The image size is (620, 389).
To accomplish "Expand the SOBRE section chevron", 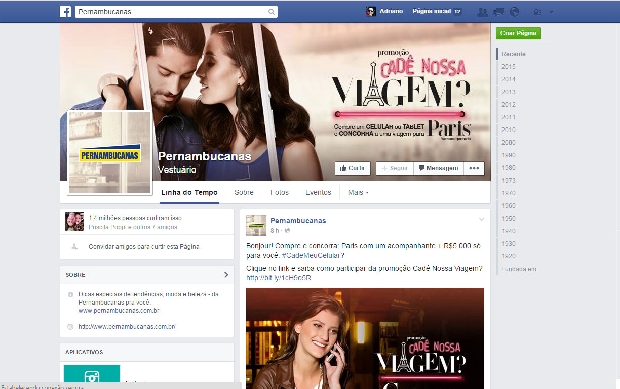I will pos(226,274).
